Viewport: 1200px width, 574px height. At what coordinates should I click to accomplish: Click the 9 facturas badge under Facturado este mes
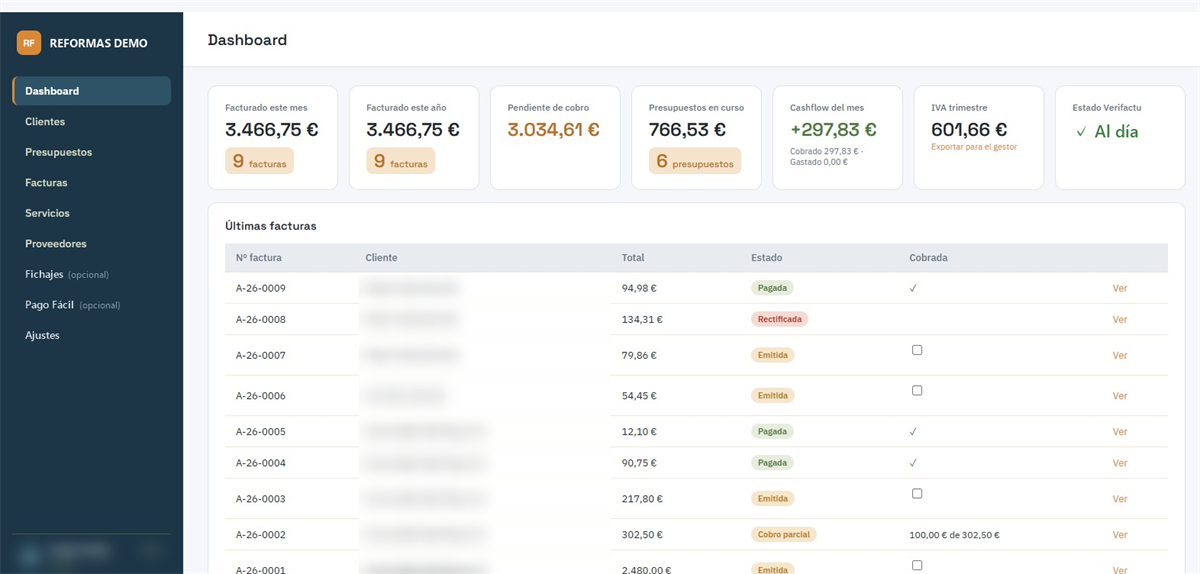260,161
